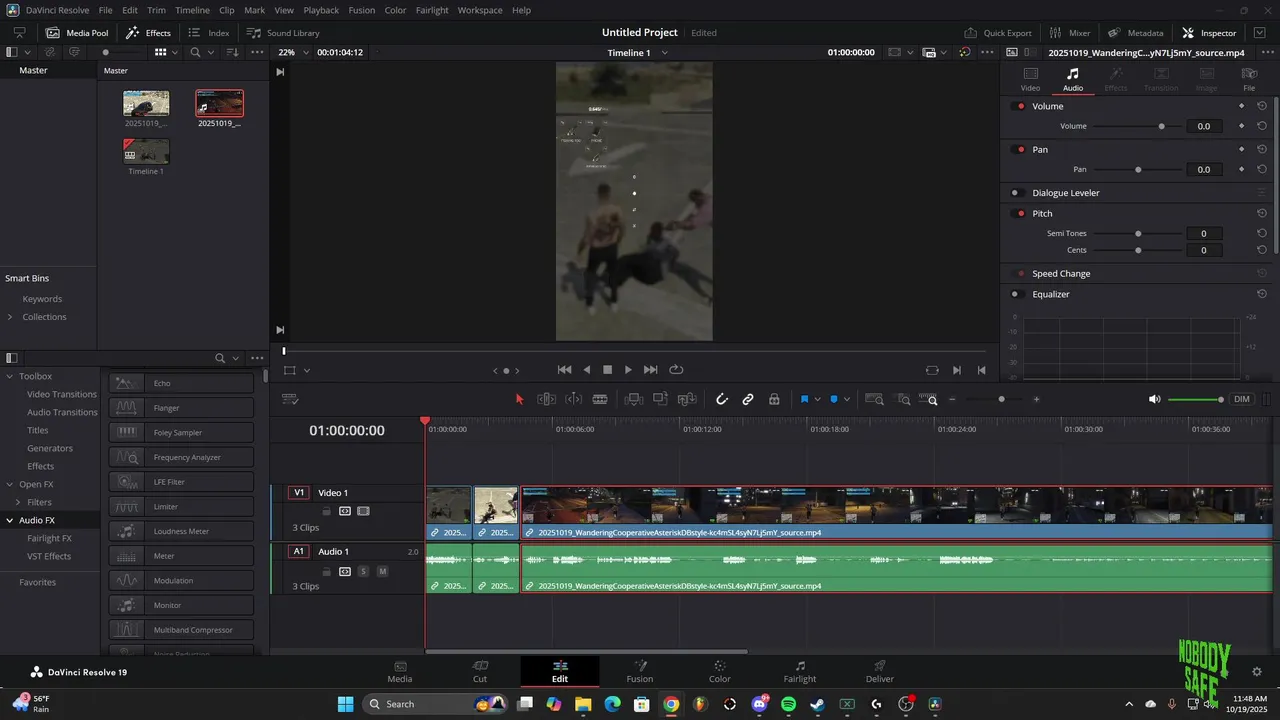Screen dimensions: 1280x720
Task: Expand Filters under Open FX
Action: 18,502
